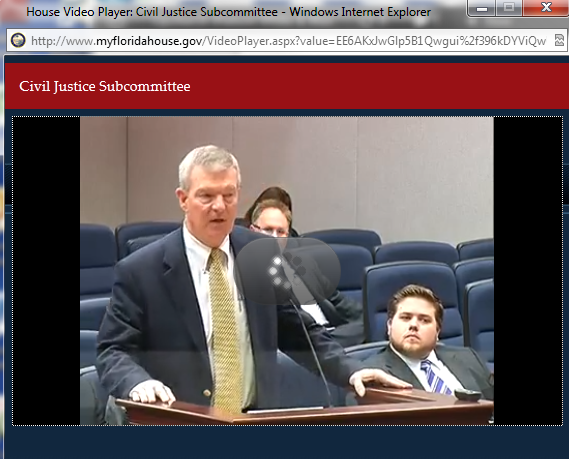This screenshot has width=569, height=459.
Task: Click the Civil Justice Subcommittee heading text
Action: coord(105,86)
